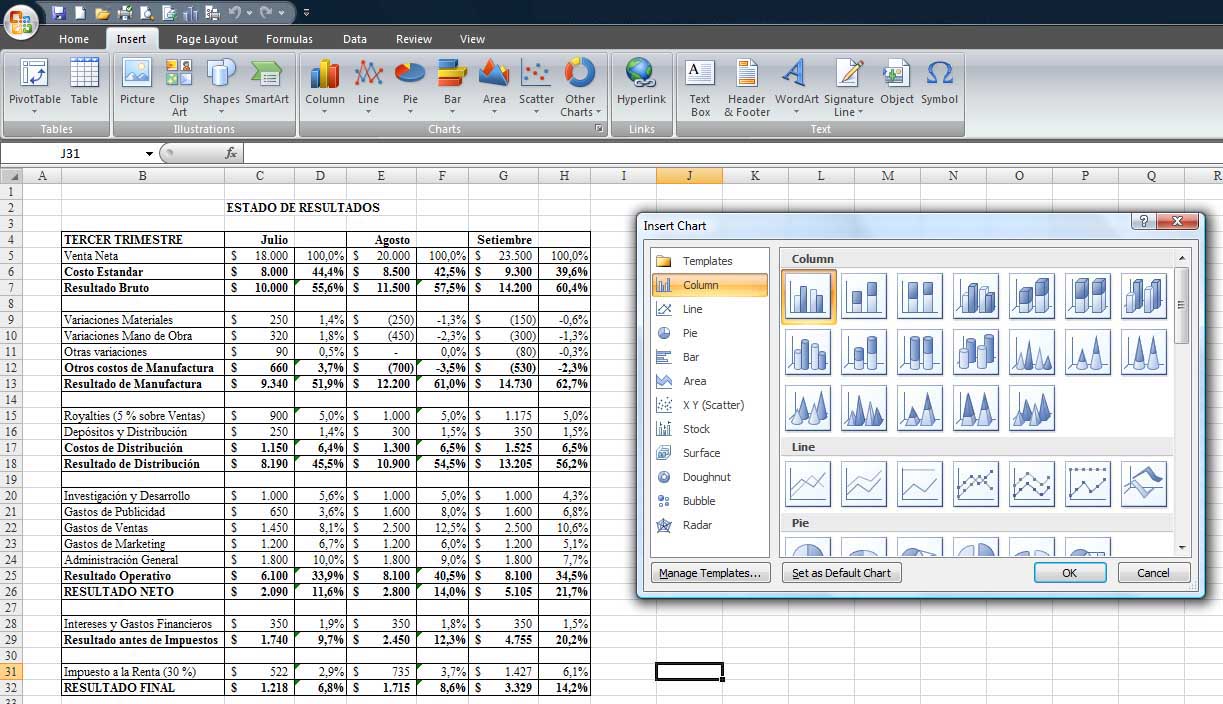Insert a PivotTable from the ribbon
Viewport: 1223px width, 704px height.
click(x=35, y=84)
